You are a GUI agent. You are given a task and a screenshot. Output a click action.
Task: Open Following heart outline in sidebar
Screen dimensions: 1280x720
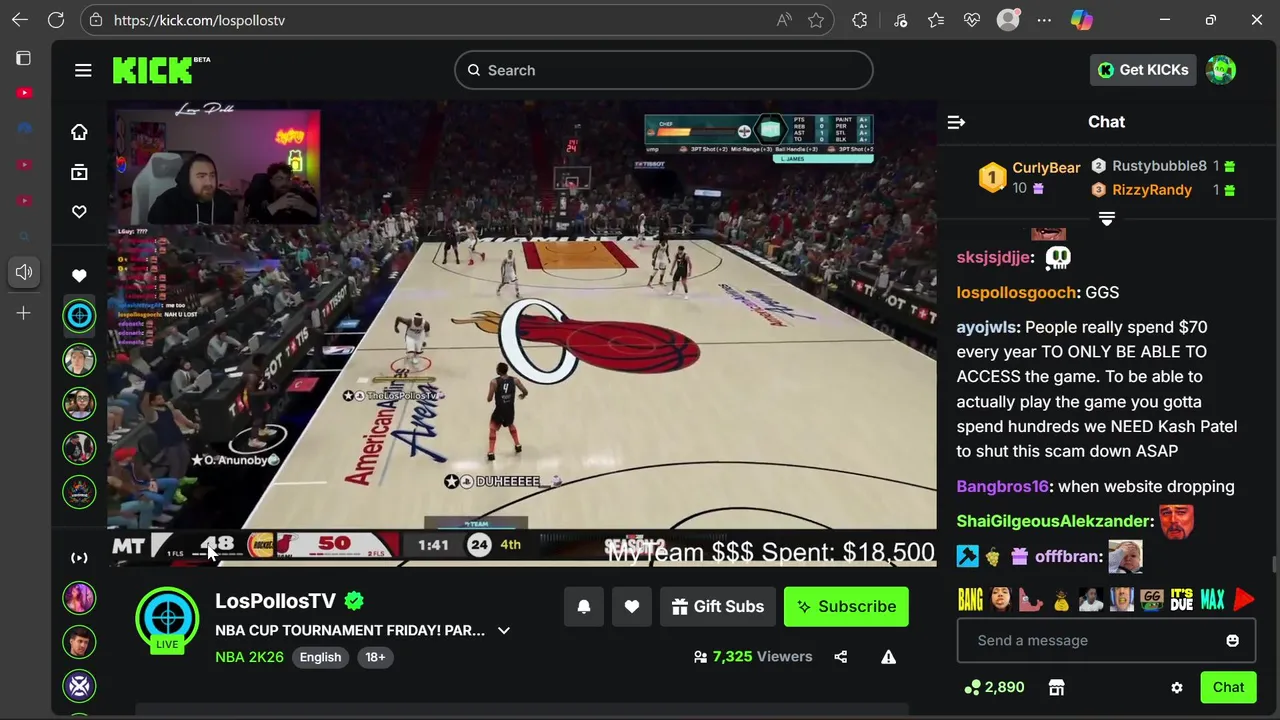click(x=79, y=212)
